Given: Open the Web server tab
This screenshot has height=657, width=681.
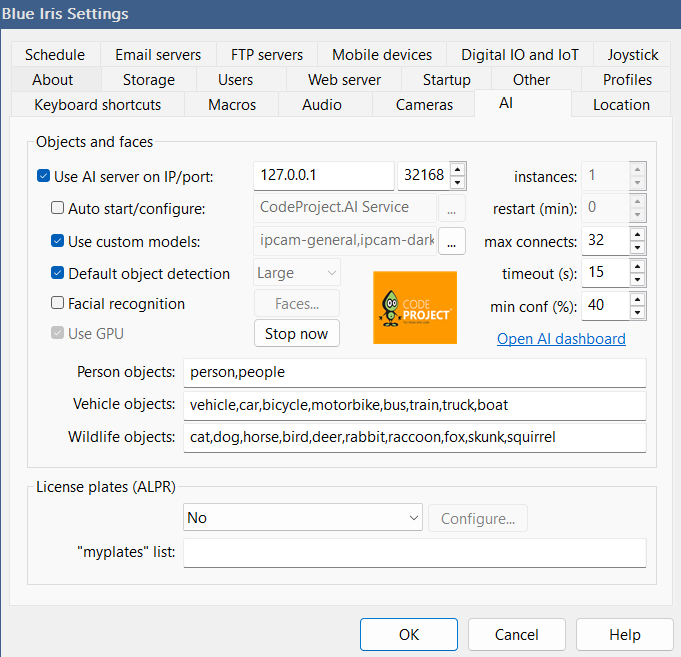Looking at the screenshot, I should click(344, 80).
